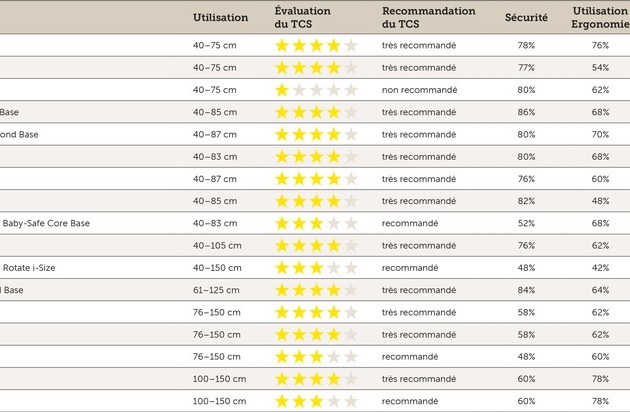Screen dimensions: 630x412
Task: Click the 42% ergonomie value
Action: pos(600,268)
